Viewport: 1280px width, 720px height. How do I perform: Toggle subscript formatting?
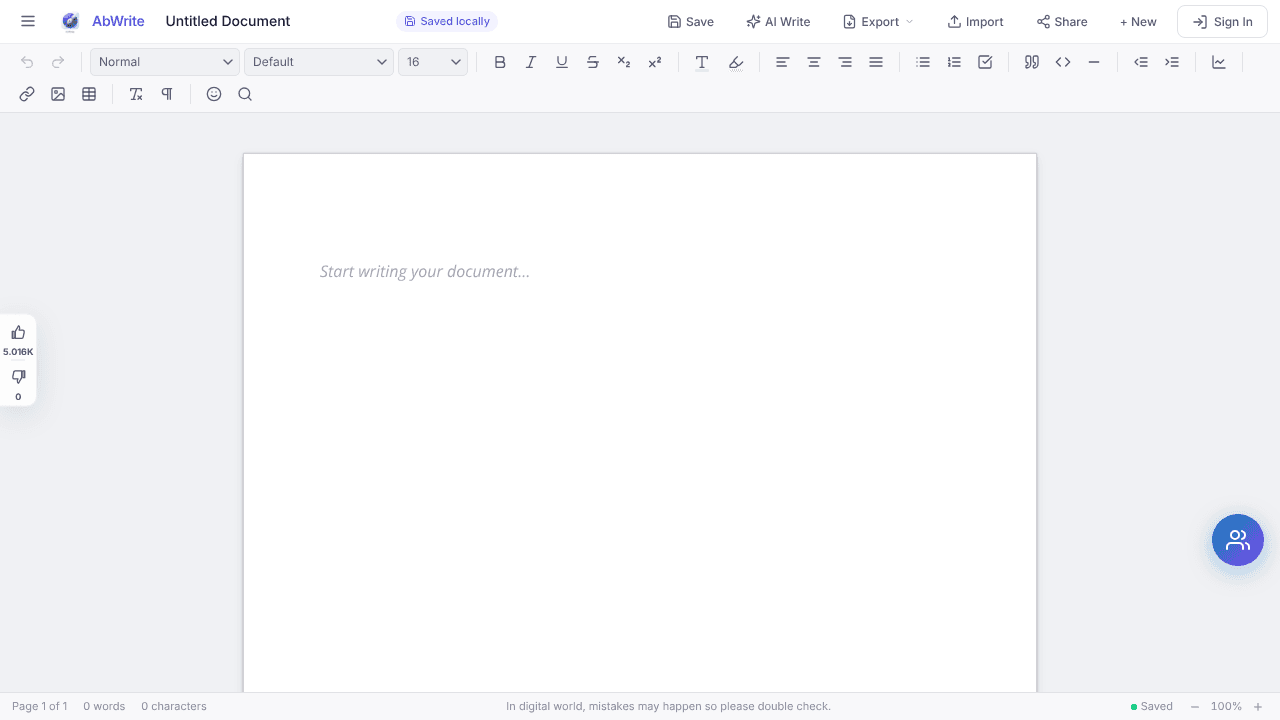coord(624,62)
